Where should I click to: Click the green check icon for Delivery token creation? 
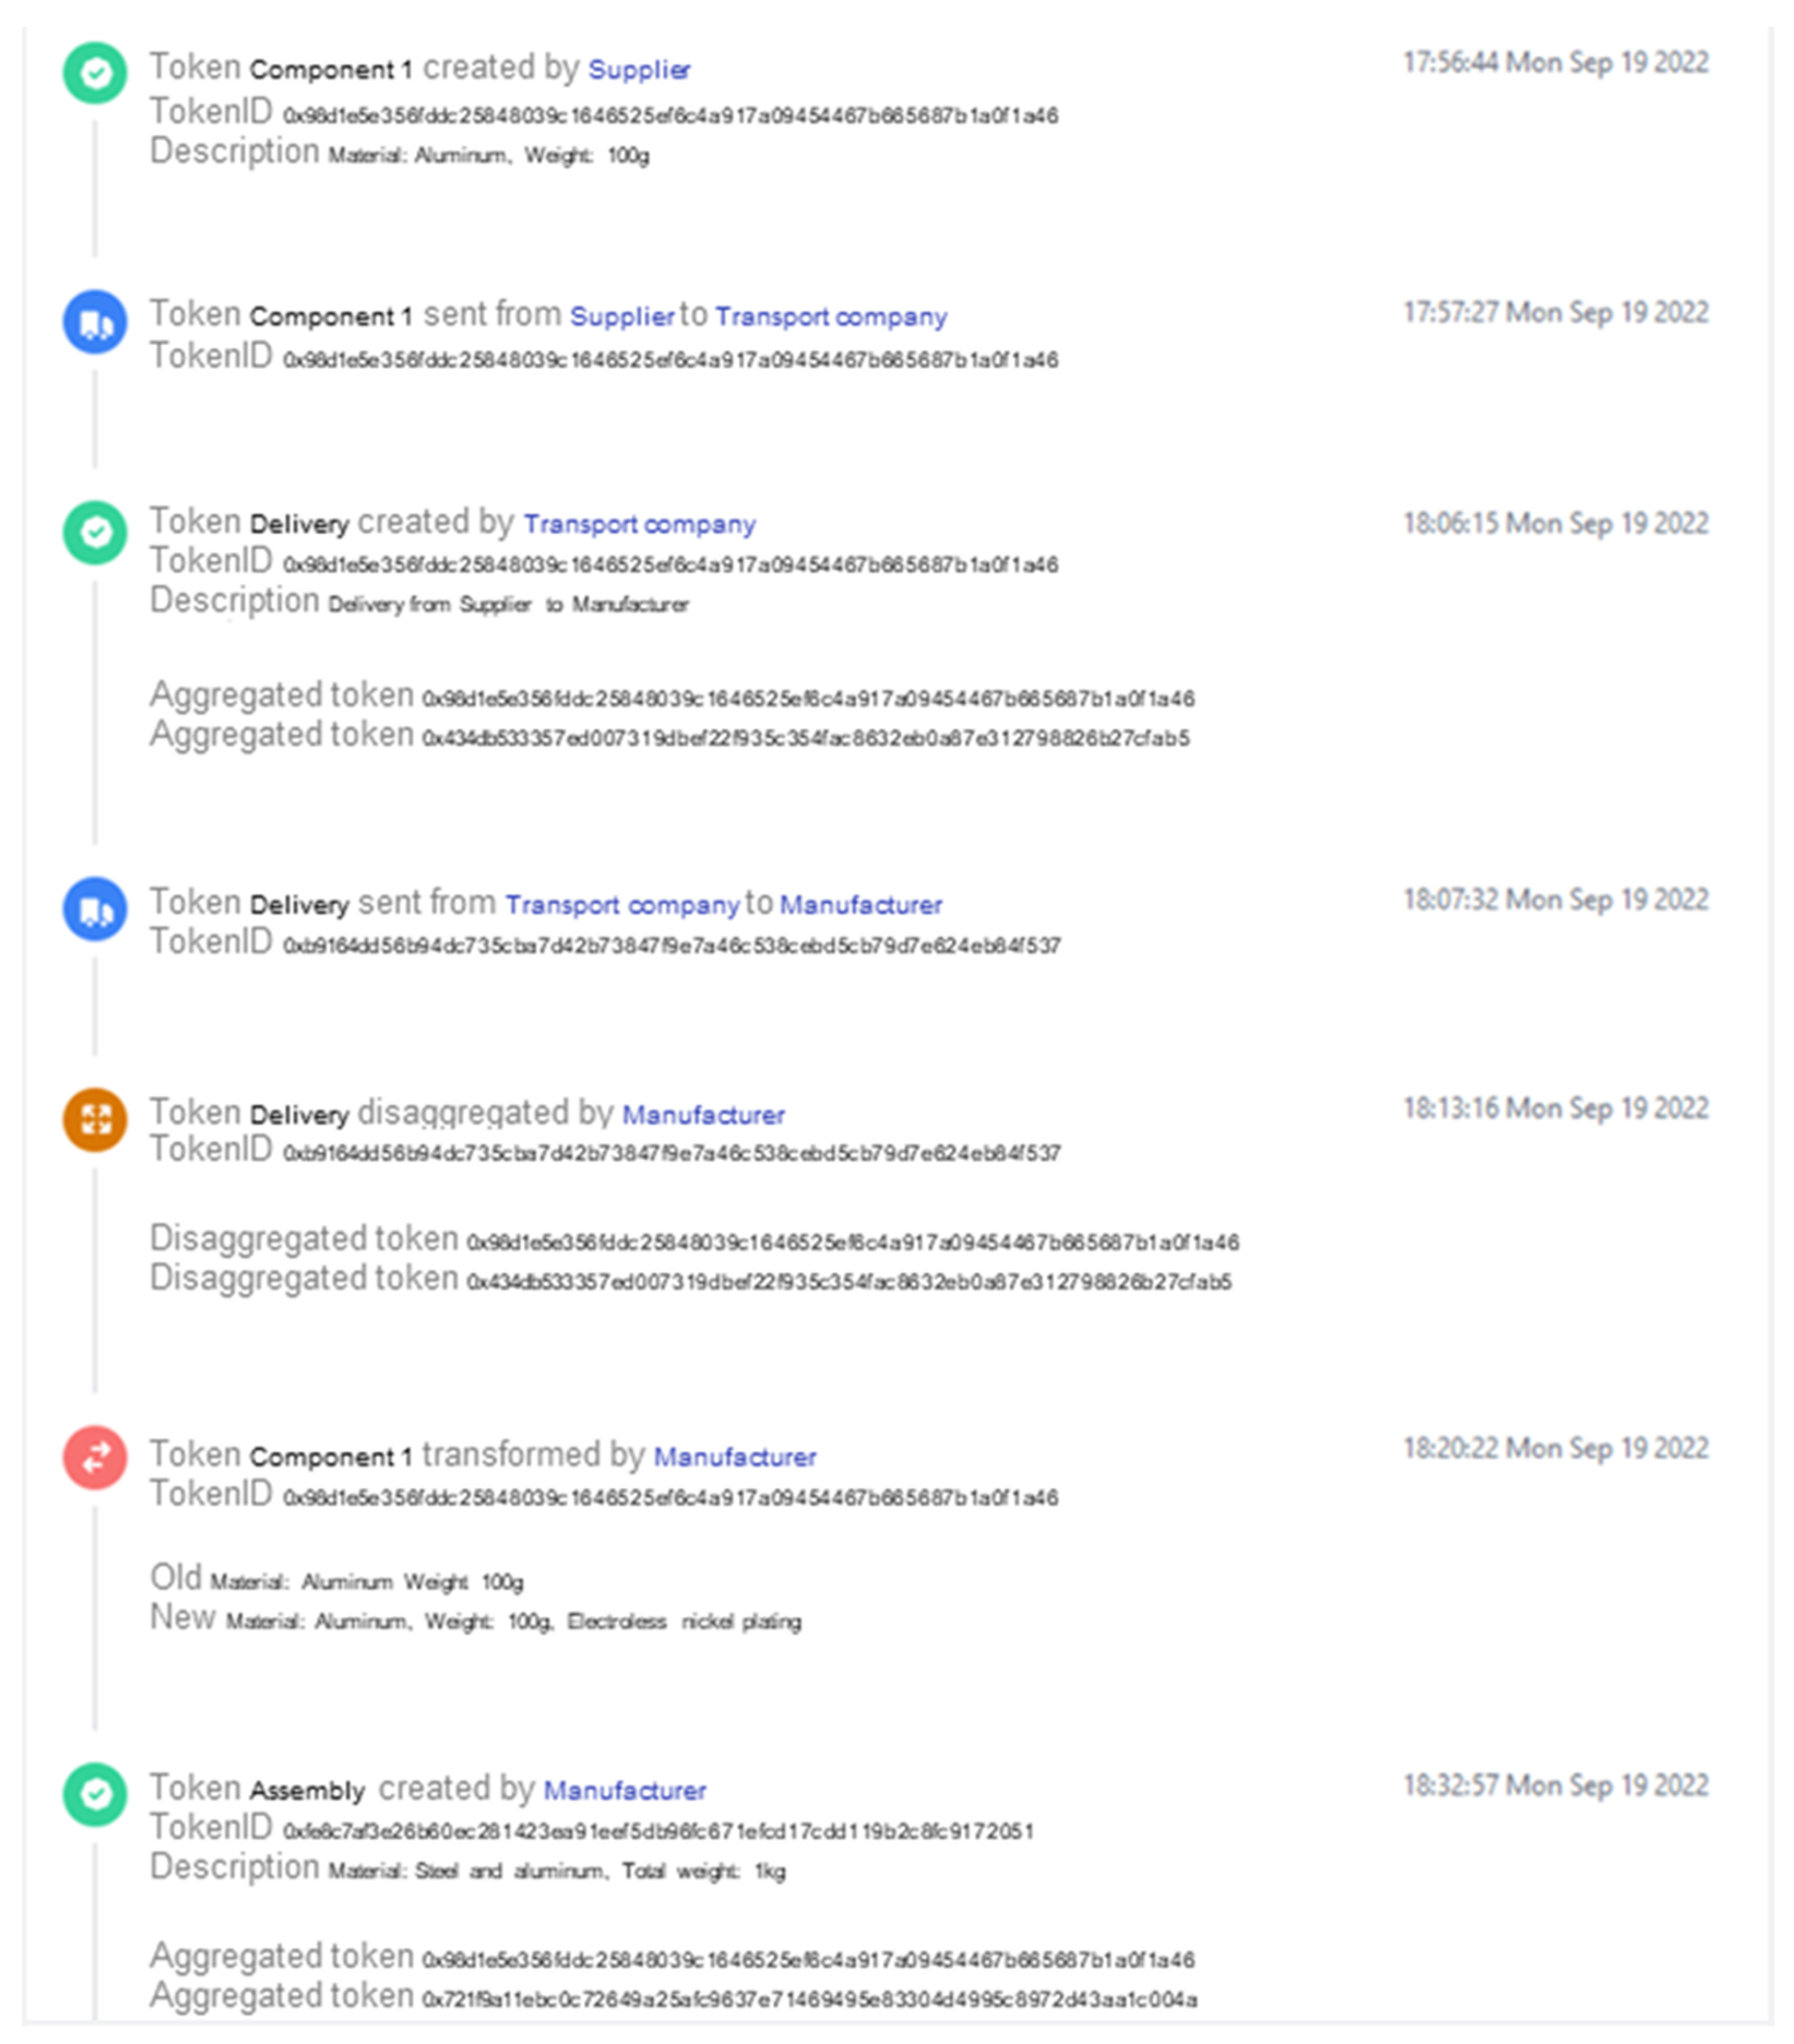[x=95, y=532]
